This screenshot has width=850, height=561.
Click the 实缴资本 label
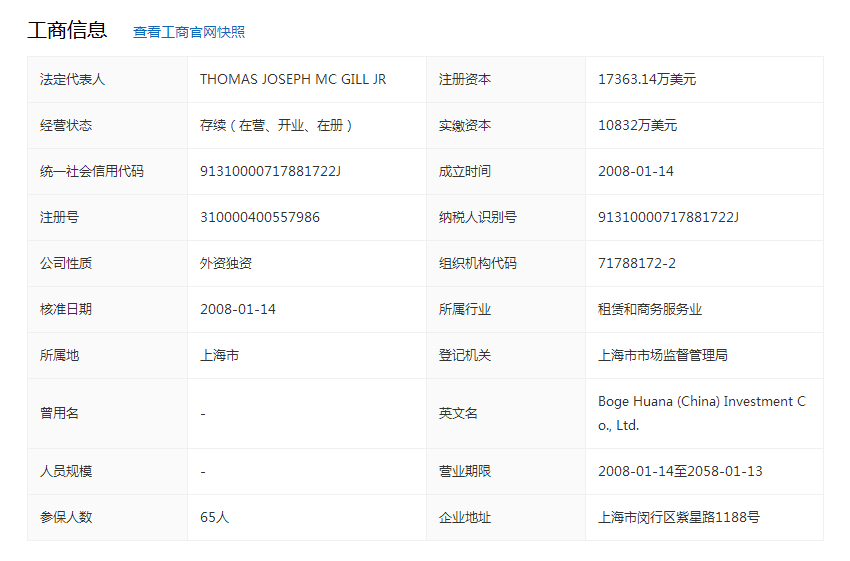click(465, 125)
